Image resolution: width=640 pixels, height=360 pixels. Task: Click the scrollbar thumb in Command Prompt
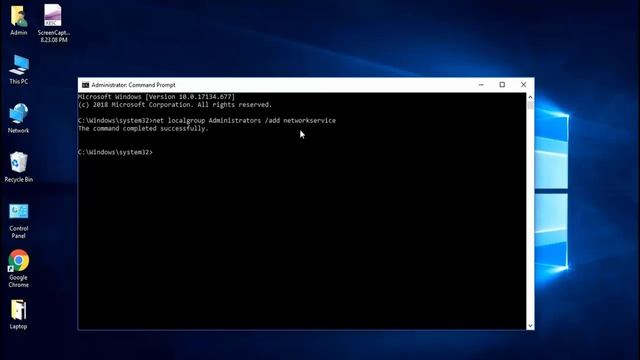(x=530, y=106)
